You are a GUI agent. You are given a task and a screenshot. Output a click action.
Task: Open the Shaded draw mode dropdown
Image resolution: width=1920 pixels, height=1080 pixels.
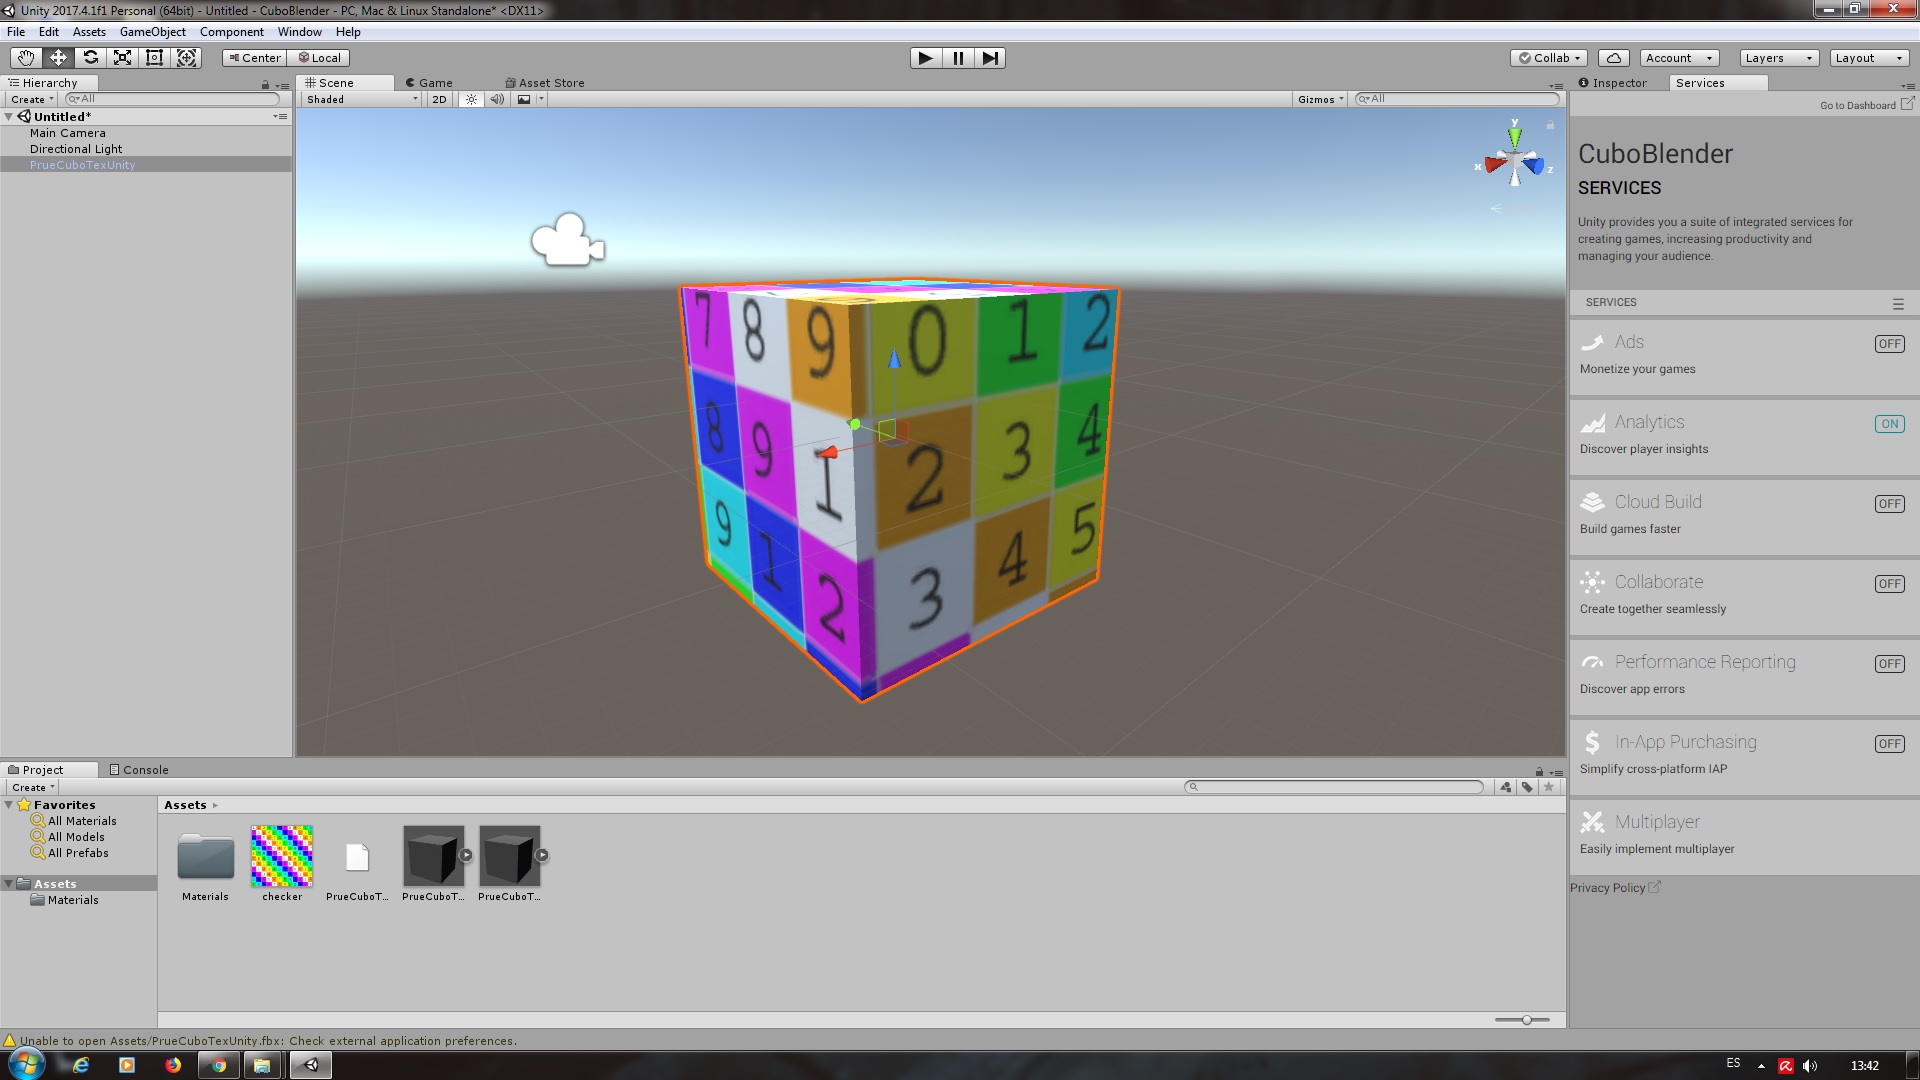[x=362, y=99]
